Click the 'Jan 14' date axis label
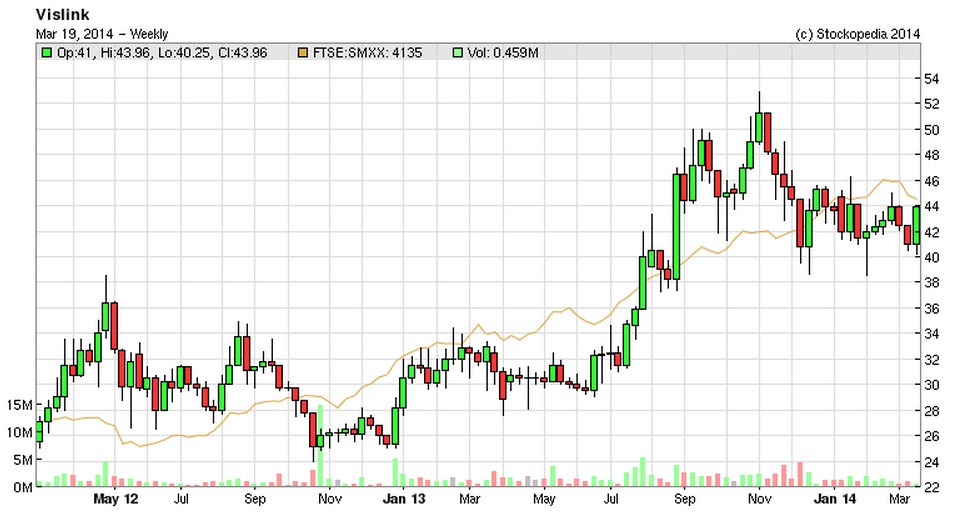 (x=834, y=500)
